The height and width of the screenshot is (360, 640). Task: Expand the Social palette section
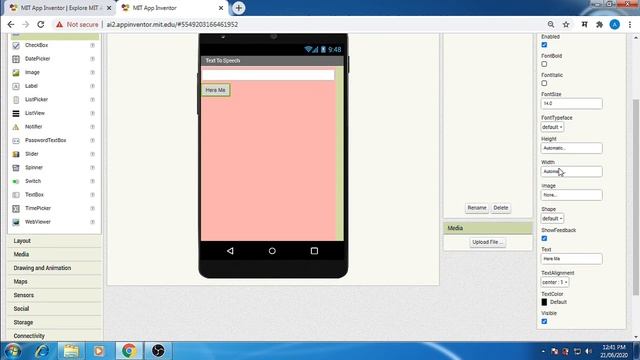(x=54, y=309)
